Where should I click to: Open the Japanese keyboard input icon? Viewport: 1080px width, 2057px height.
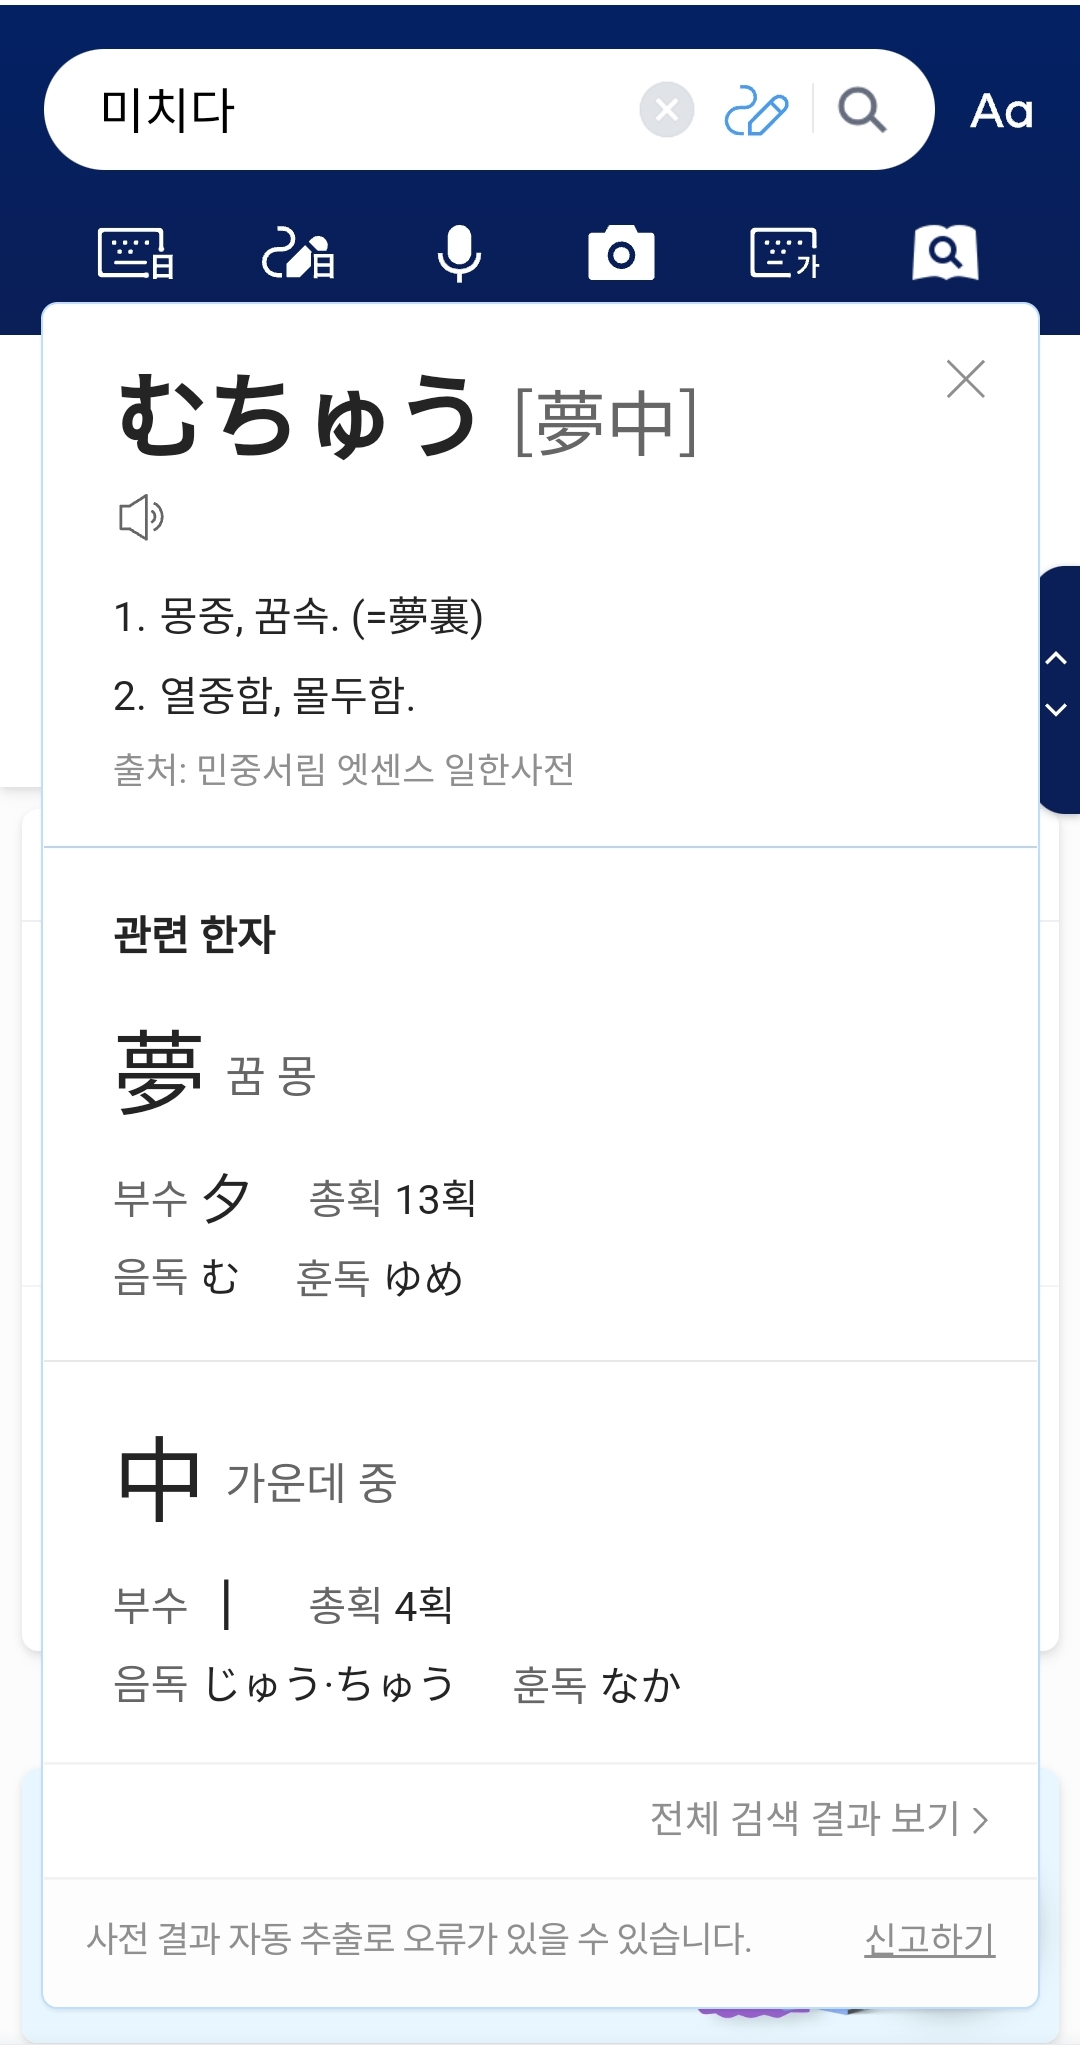click(136, 253)
